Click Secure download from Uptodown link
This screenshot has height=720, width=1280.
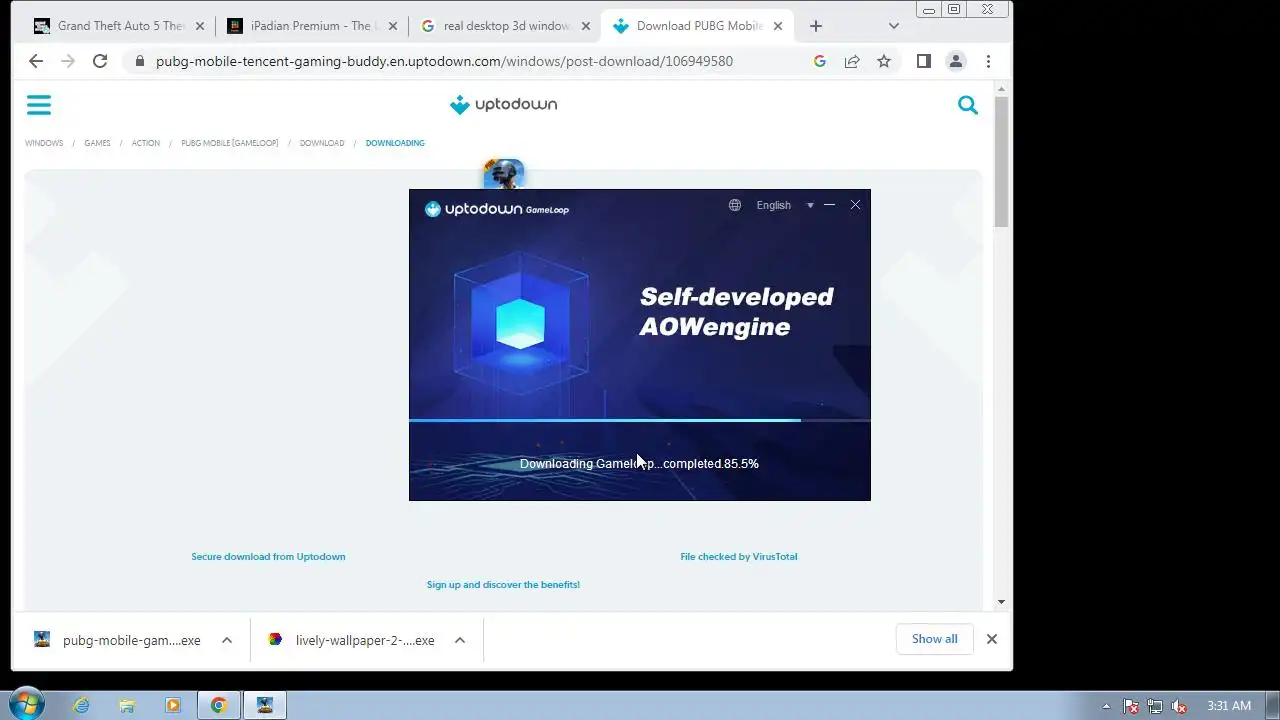(x=268, y=556)
